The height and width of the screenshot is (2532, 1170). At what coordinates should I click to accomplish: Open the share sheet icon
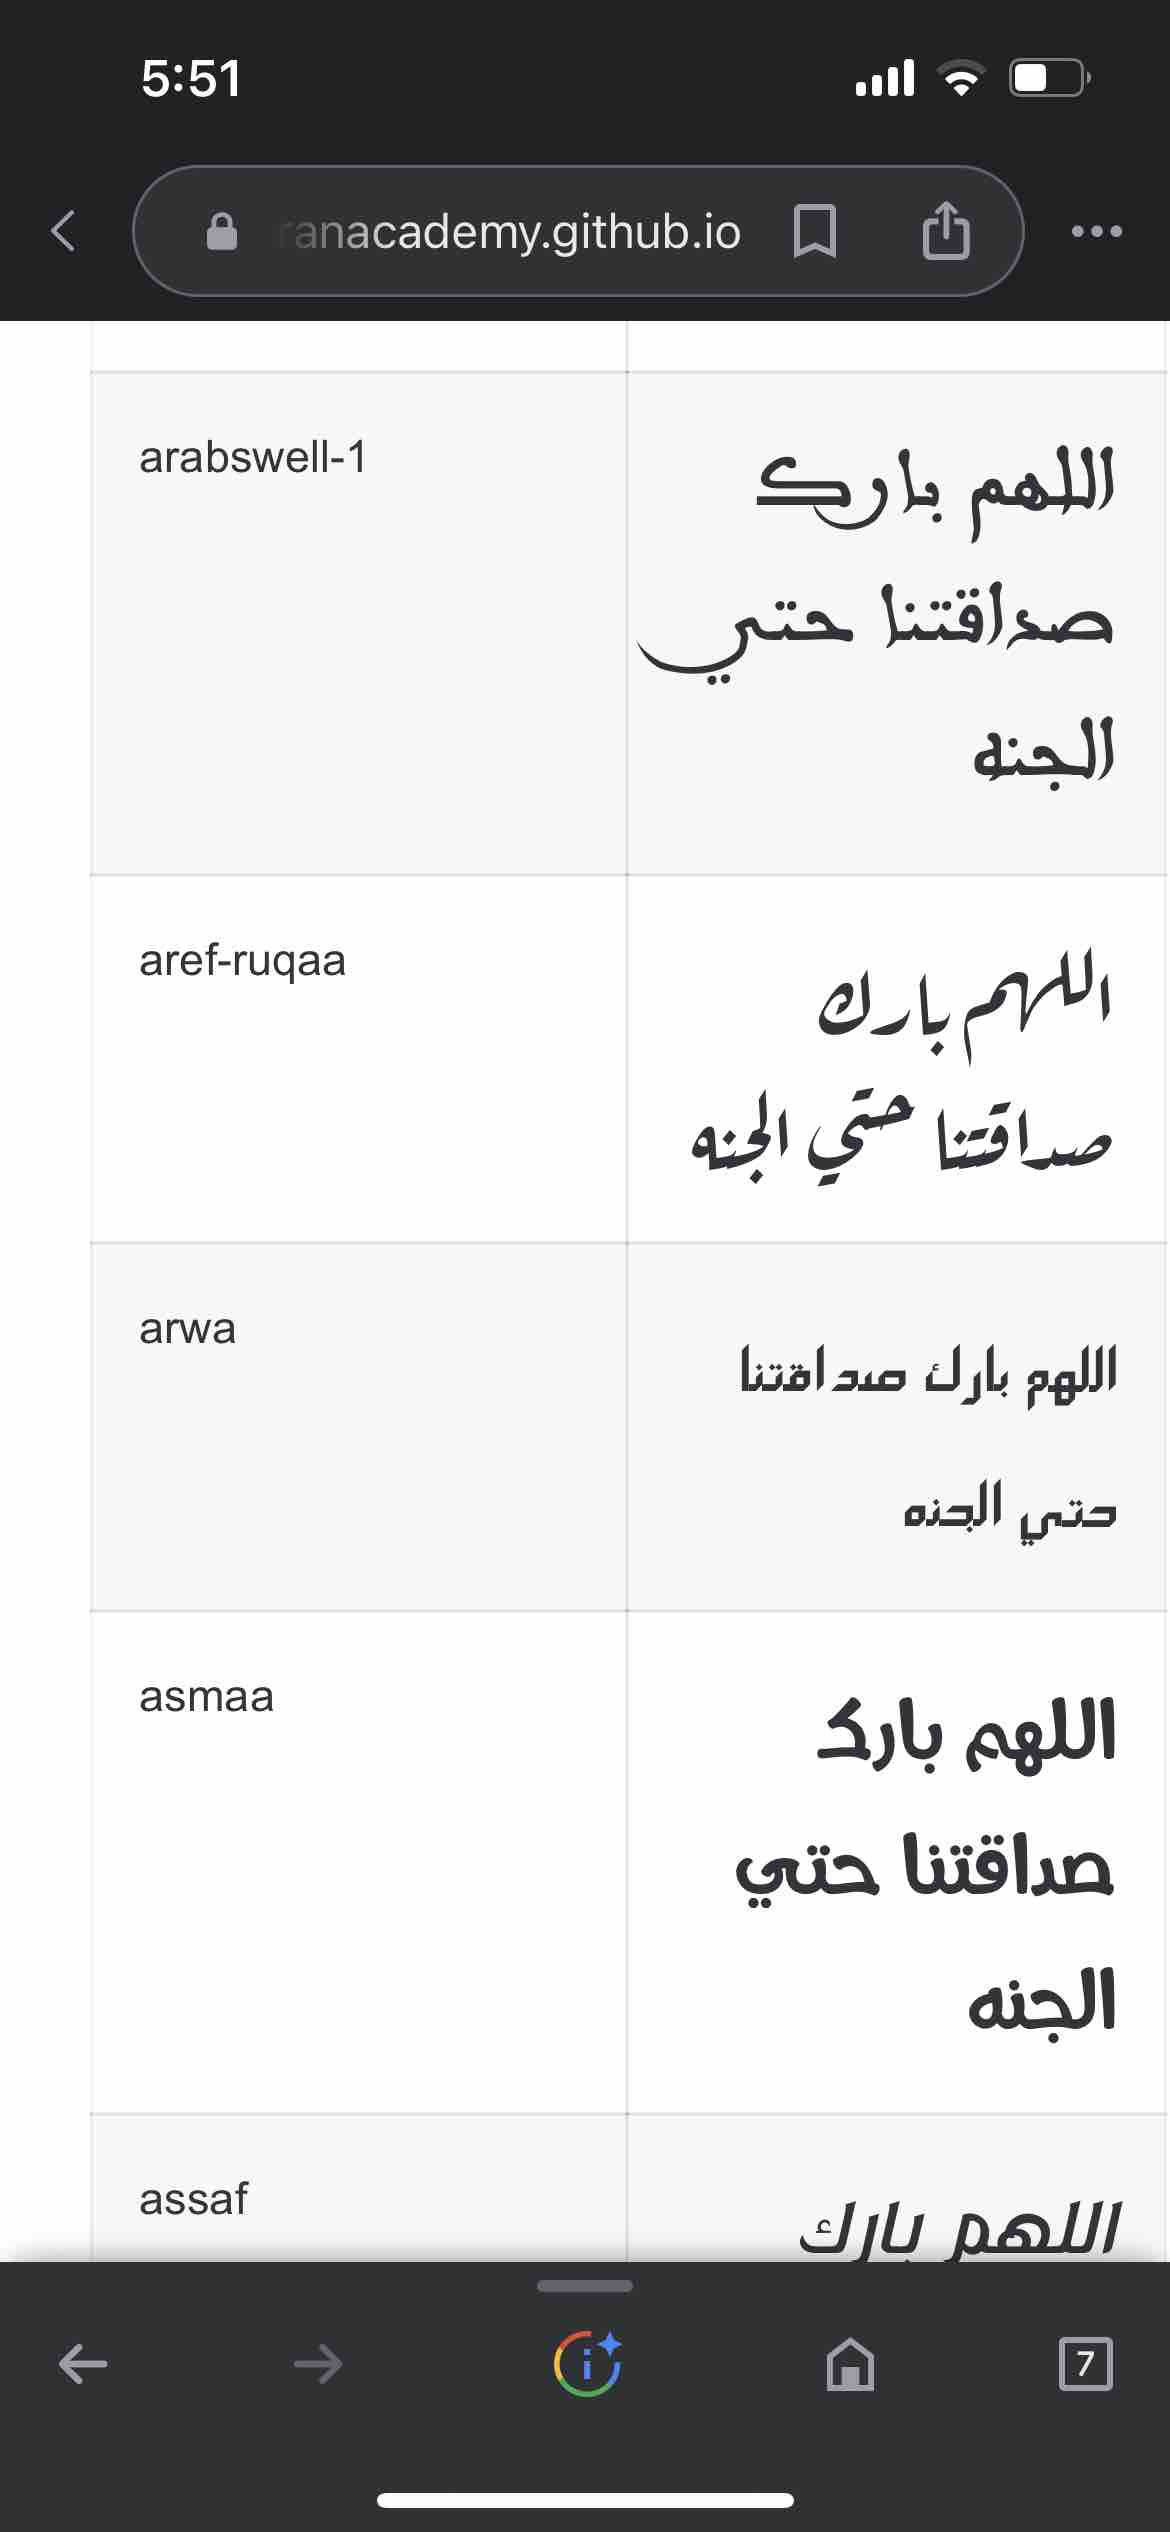tap(945, 231)
